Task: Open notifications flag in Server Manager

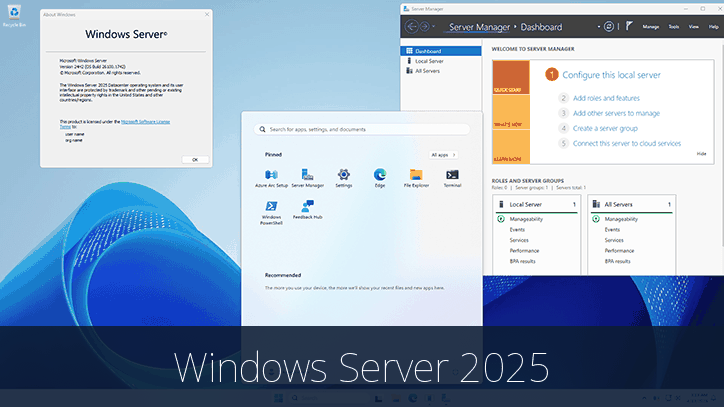Action: tap(629, 26)
